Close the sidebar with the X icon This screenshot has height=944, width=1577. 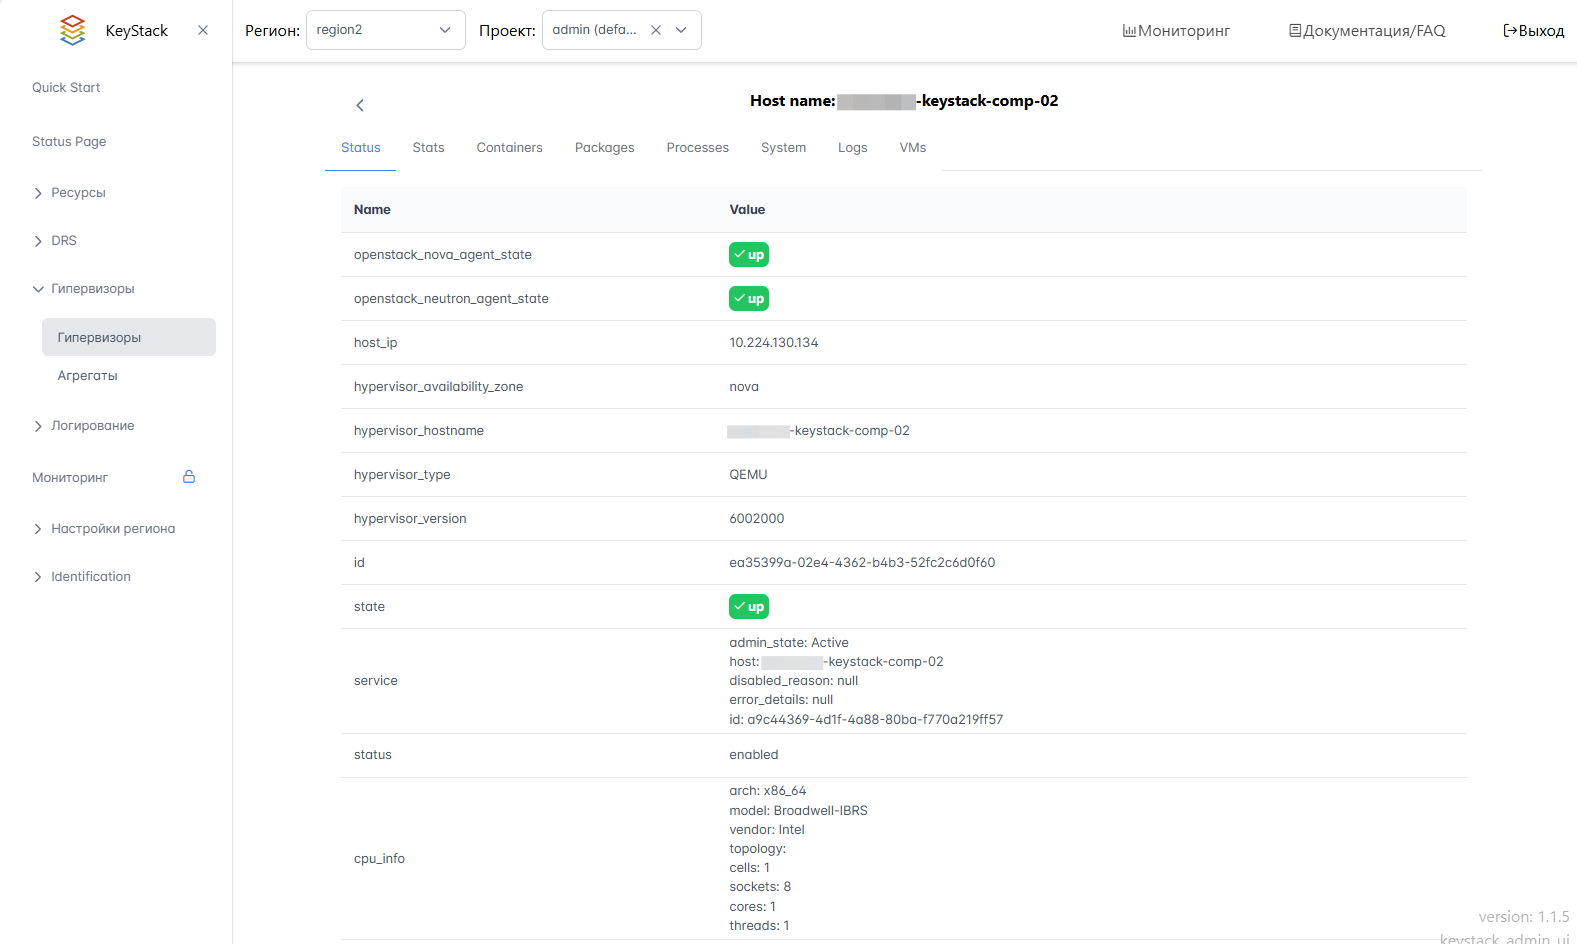pyautogui.click(x=203, y=30)
